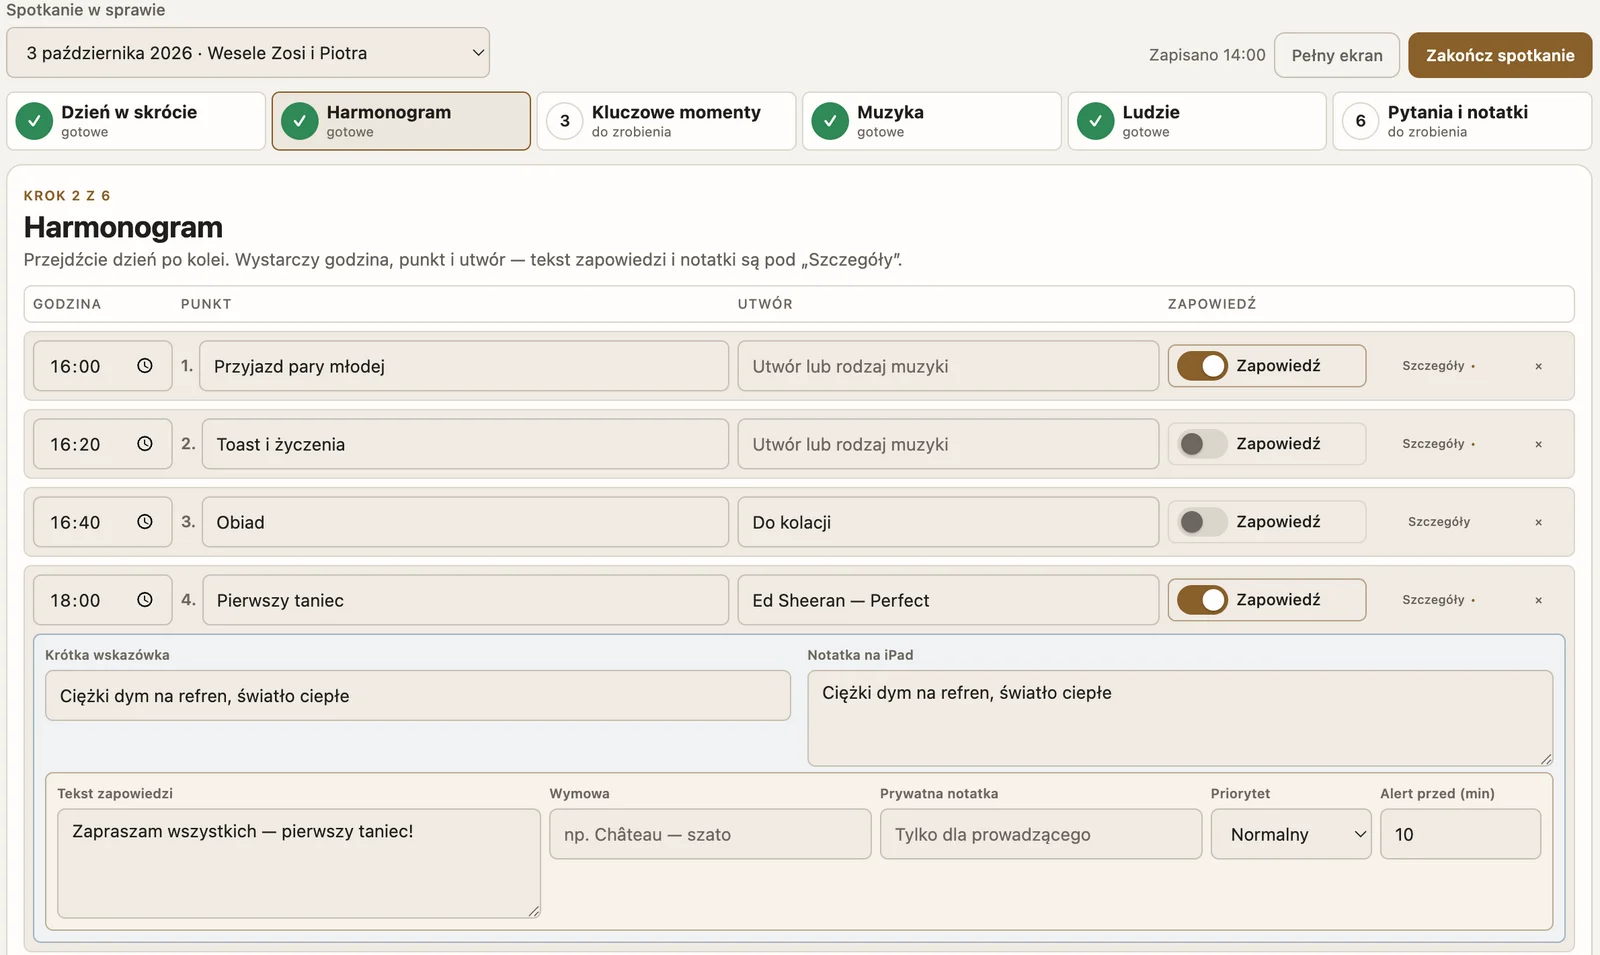Click step number 6 badge
Image resolution: width=1600 pixels, height=955 pixels.
click(x=1360, y=121)
